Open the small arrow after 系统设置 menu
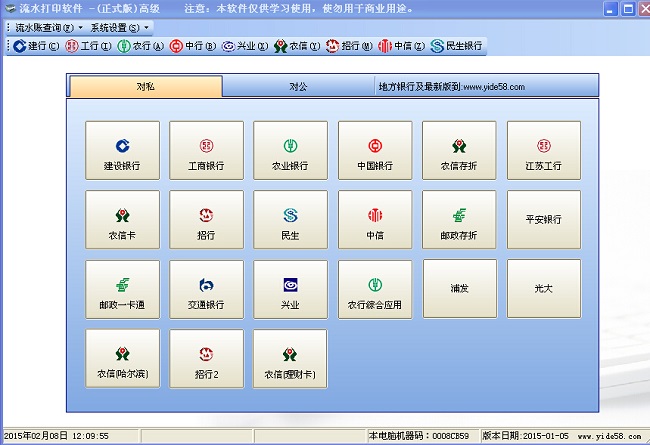 (x=148, y=27)
